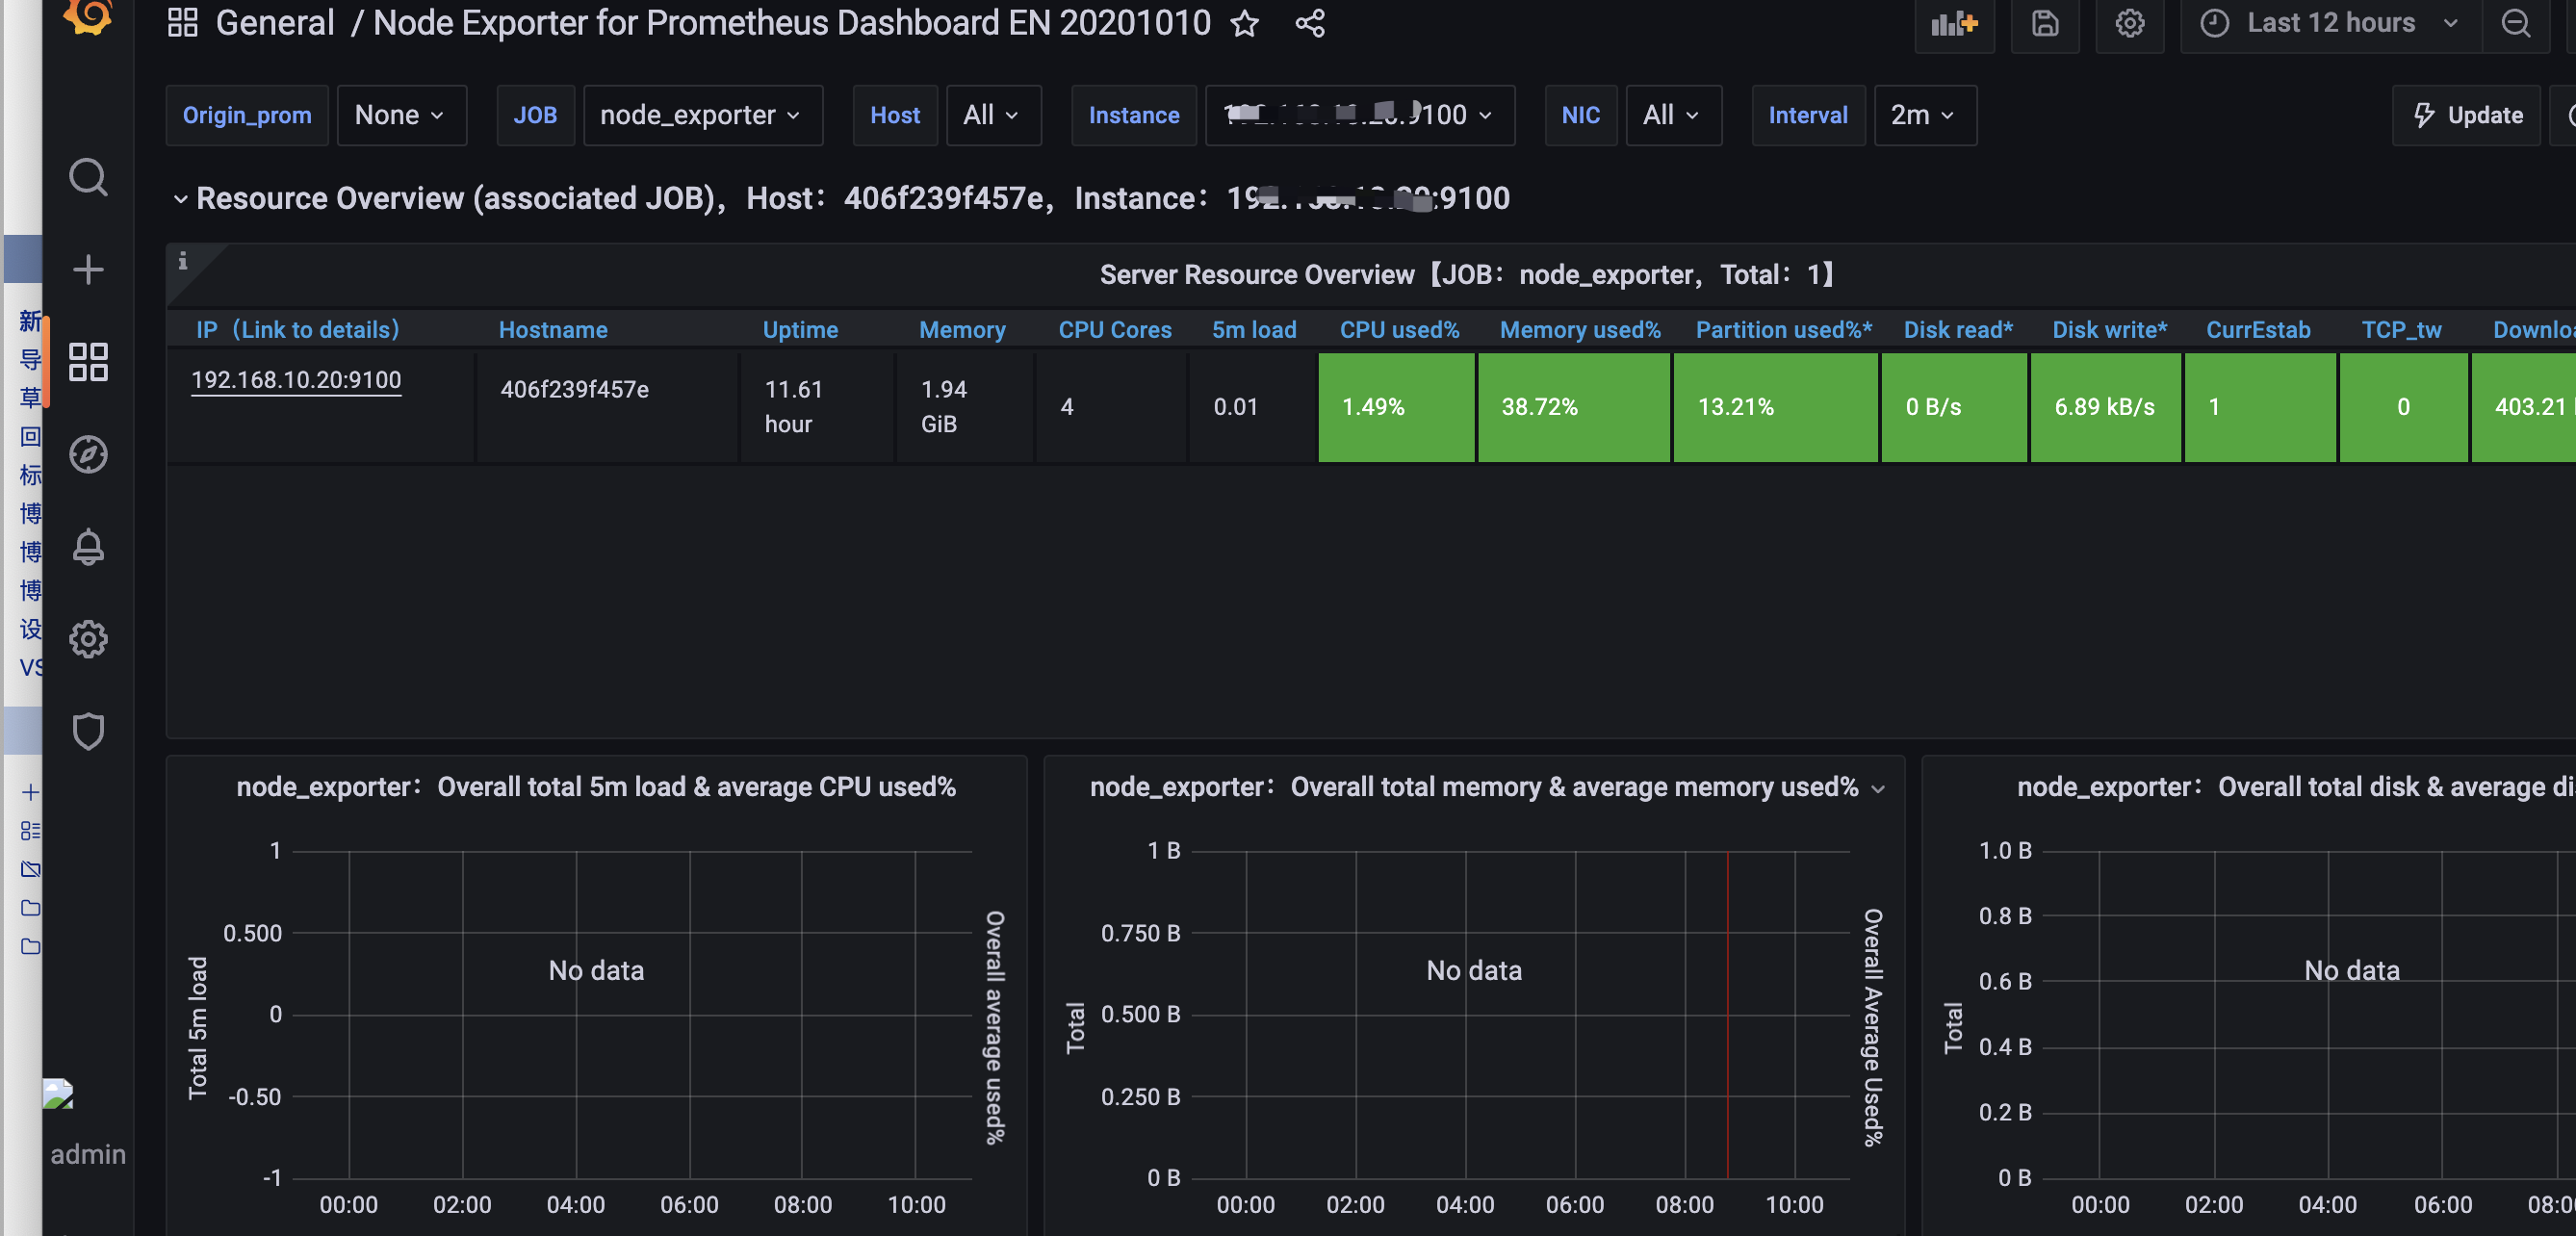Screen dimensions: 2576x1236
Task: Click the zoom out time range icon
Action: click(x=2515, y=23)
